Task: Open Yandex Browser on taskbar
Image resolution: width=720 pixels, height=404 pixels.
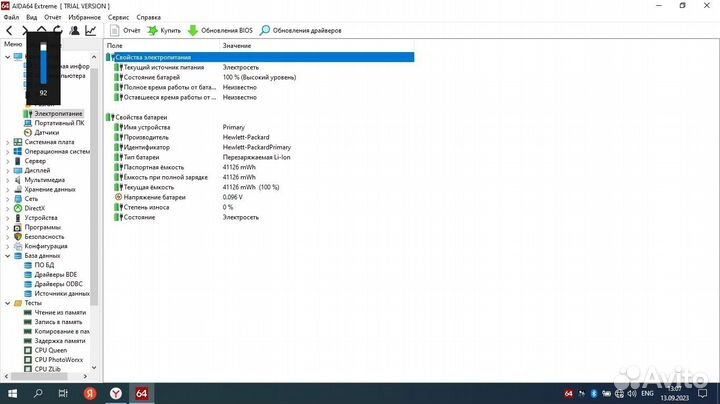Action: point(116,393)
